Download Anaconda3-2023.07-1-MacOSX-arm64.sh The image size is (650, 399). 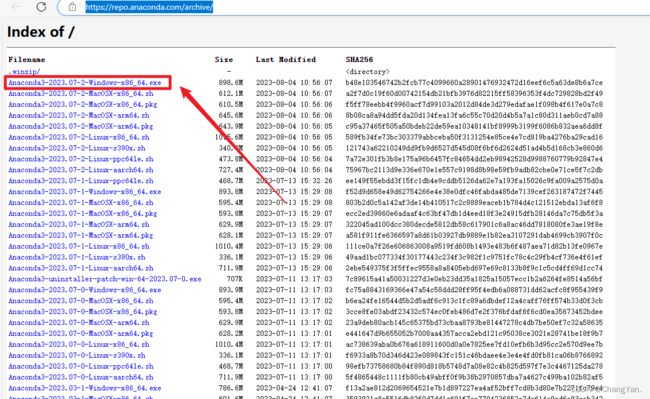pos(79,225)
